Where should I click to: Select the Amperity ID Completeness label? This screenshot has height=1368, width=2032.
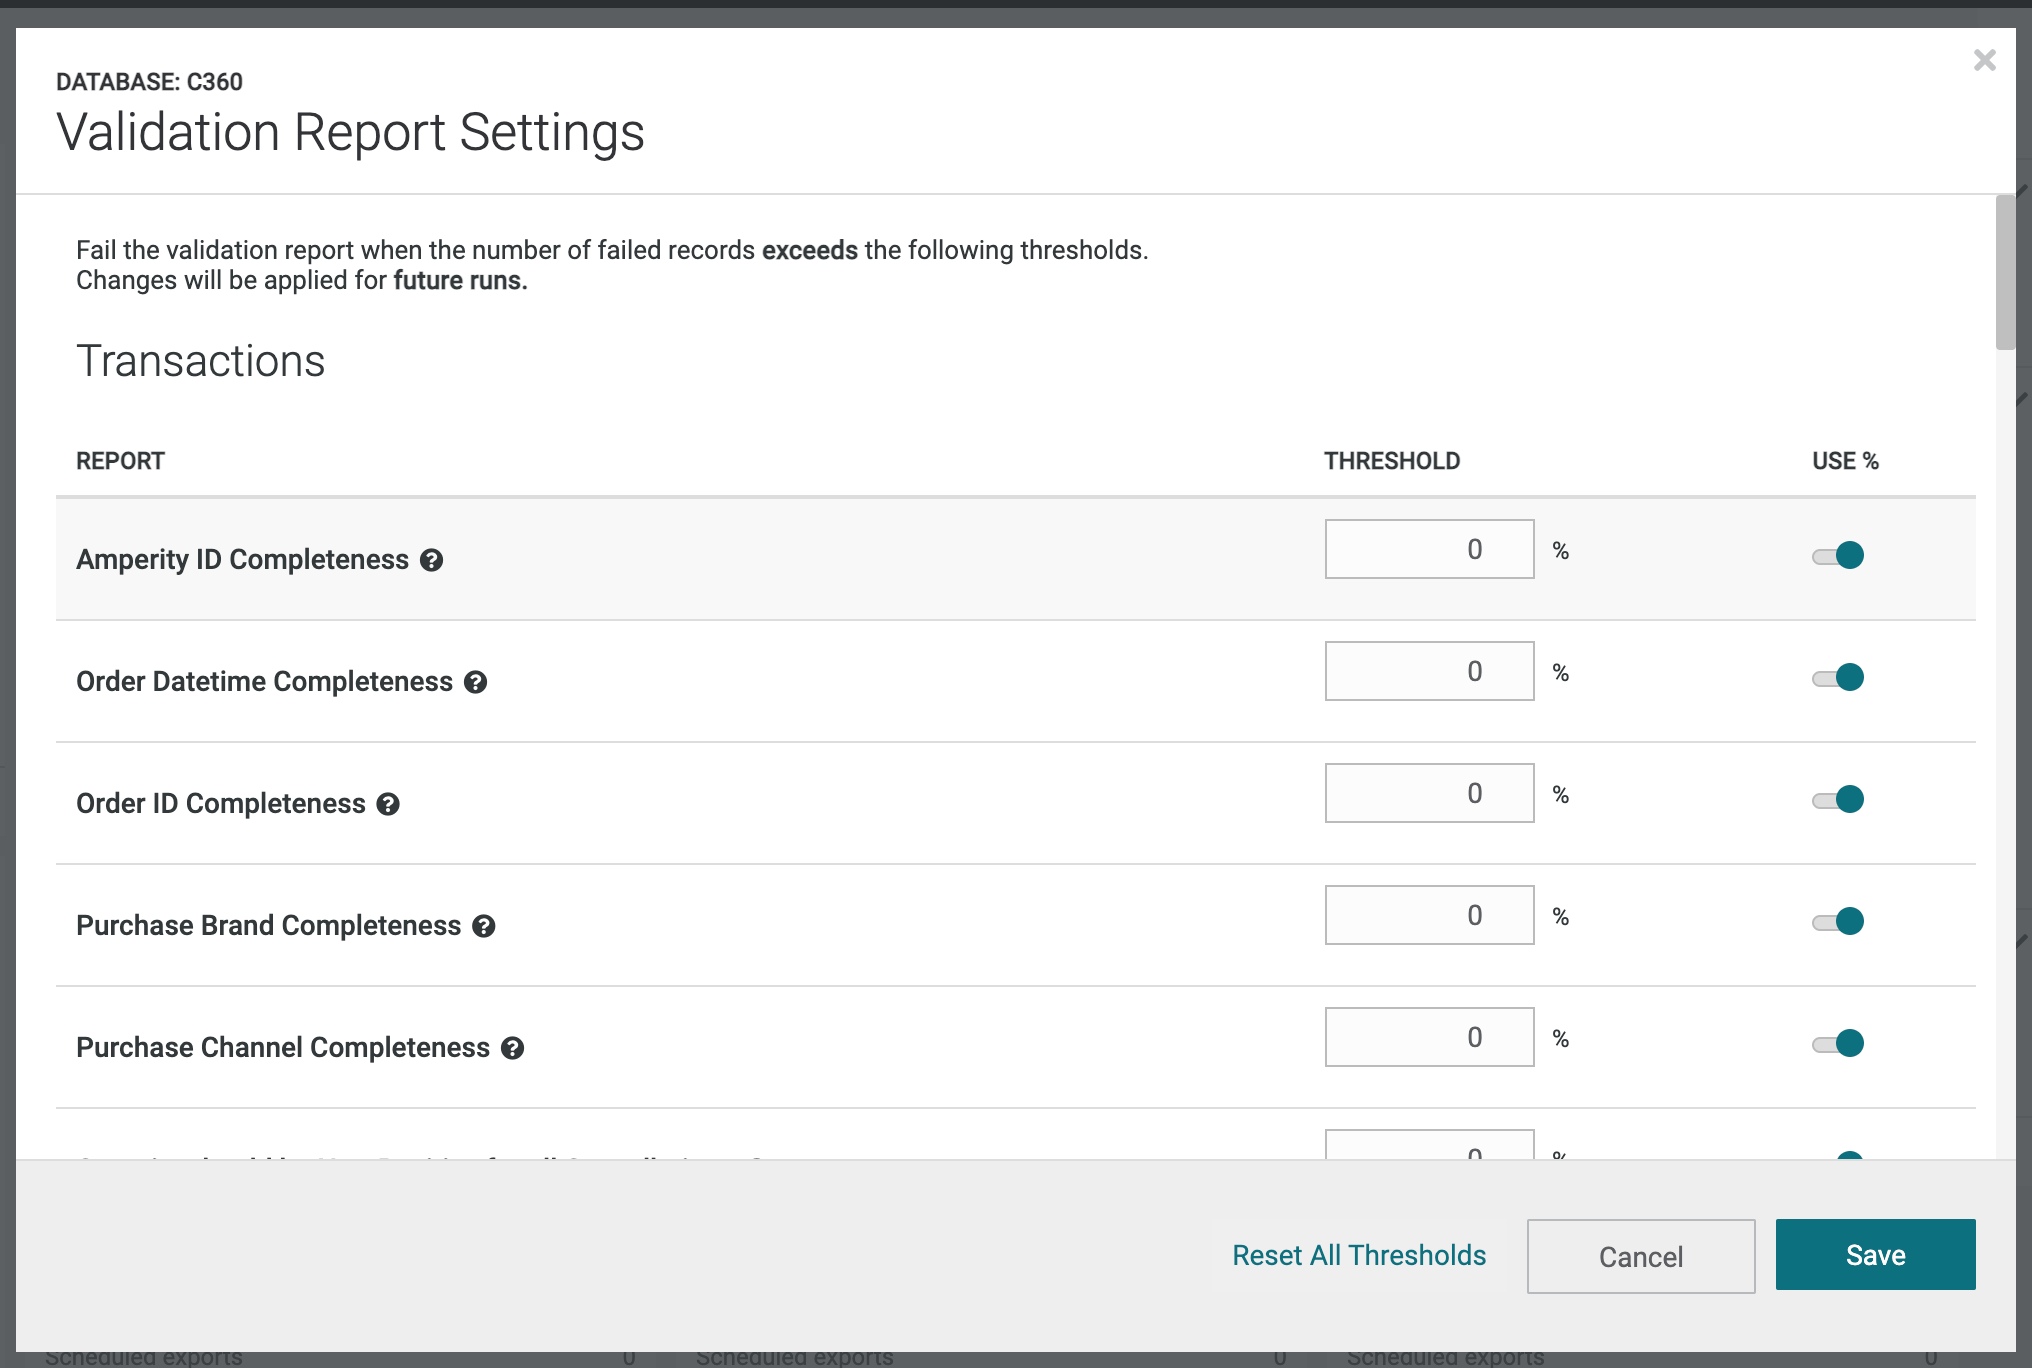point(243,560)
